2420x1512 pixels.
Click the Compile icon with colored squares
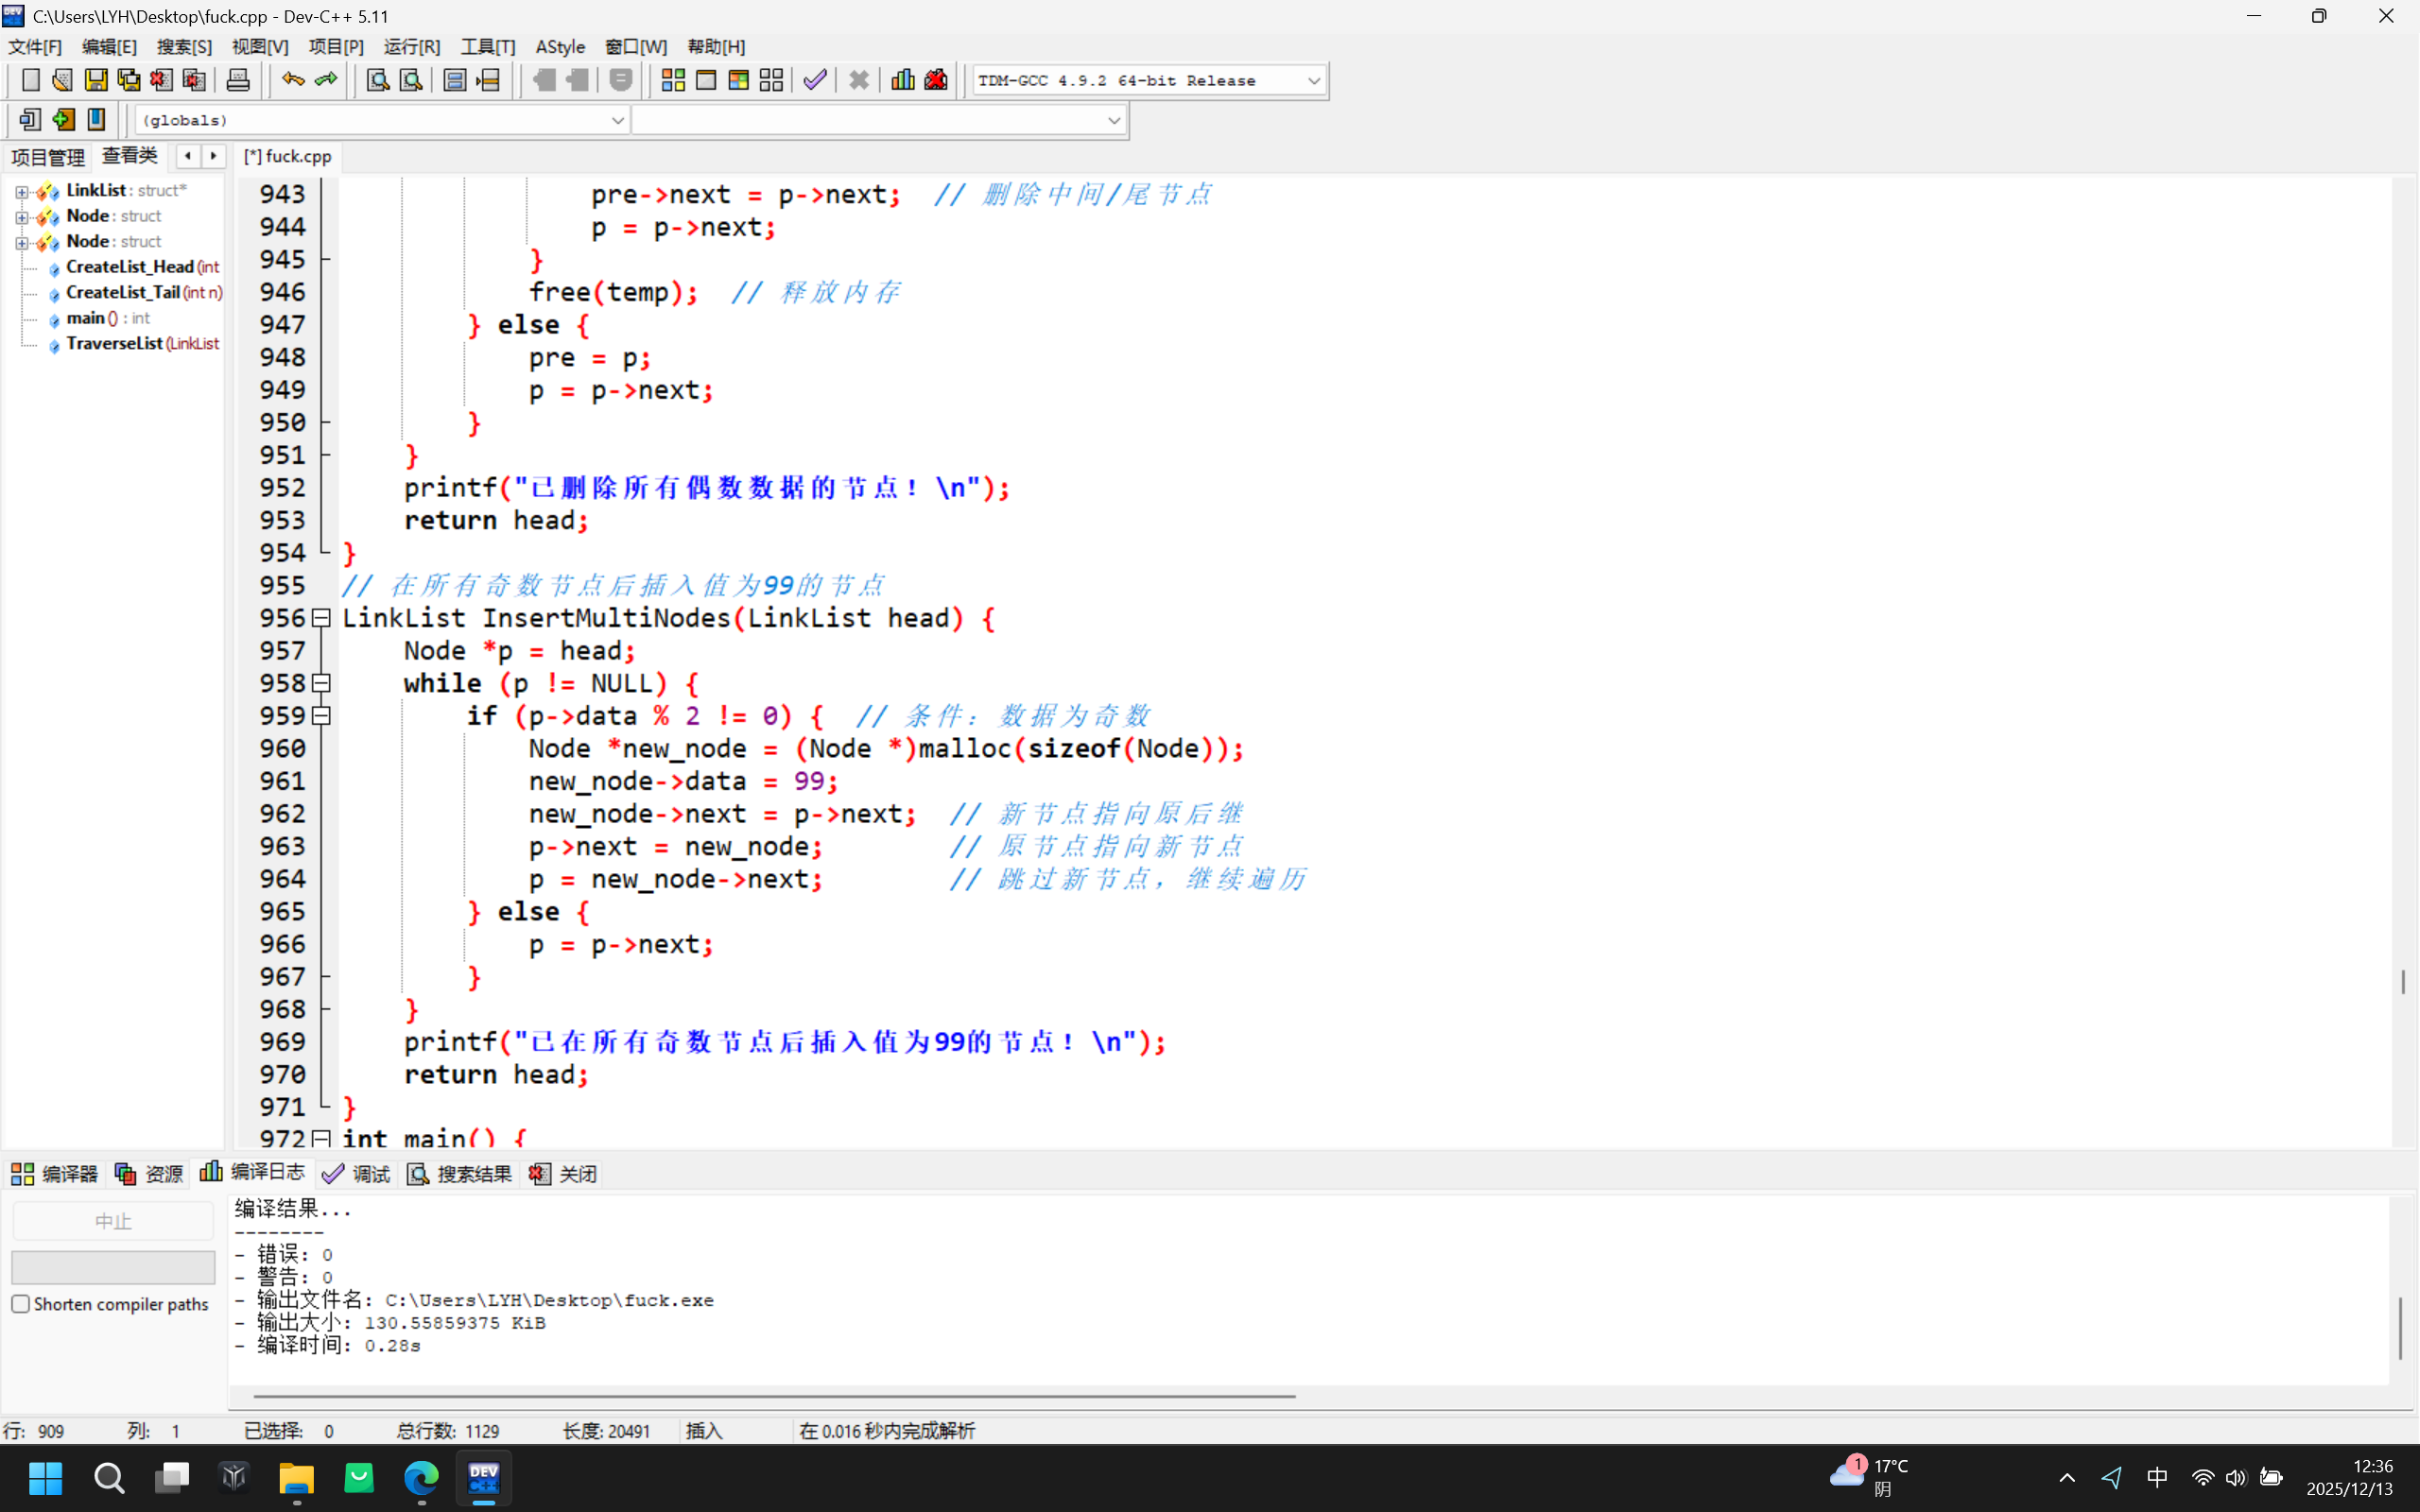[x=673, y=80]
